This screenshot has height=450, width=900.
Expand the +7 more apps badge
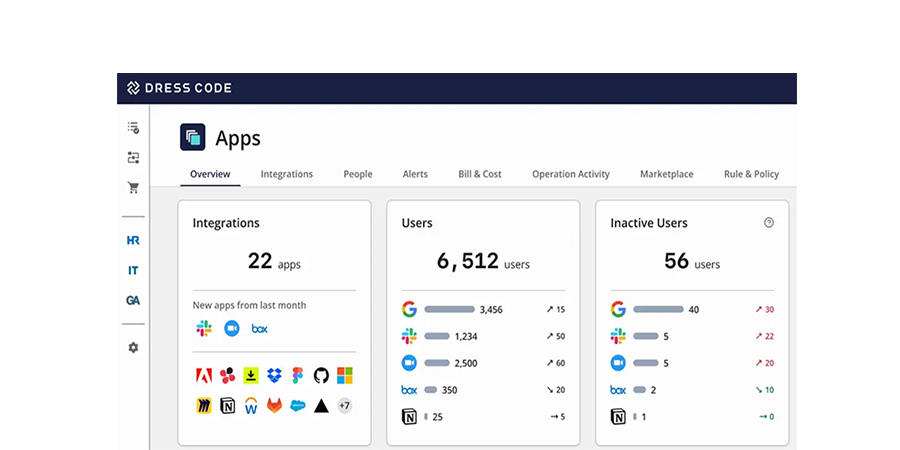click(344, 406)
